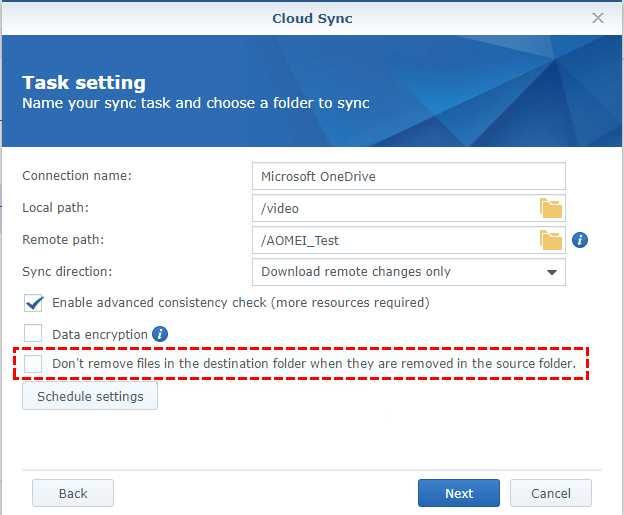Open the Local path folder browser icon
This screenshot has width=624, height=515.
[551, 208]
